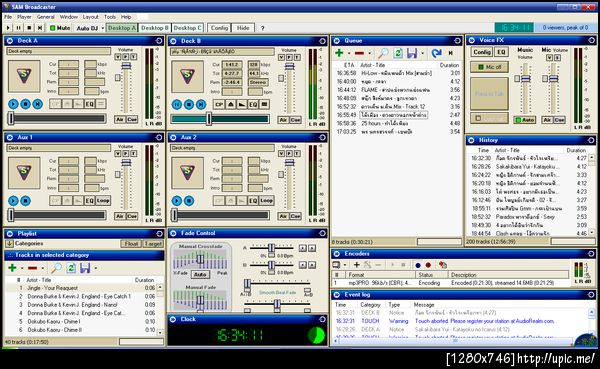The image size is (600, 369).
Task: Click the blue refresh arrow in Queue
Action: click(436, 53)
